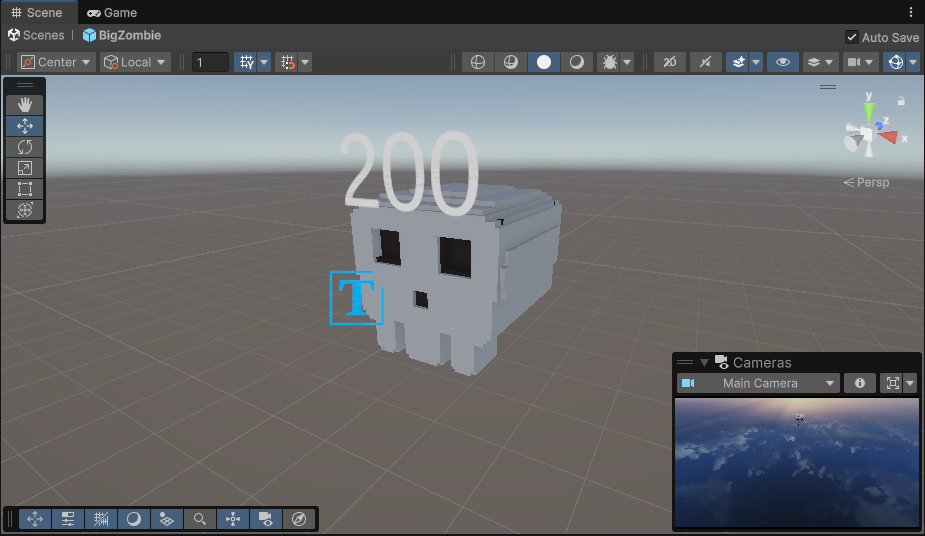The width and height of the screenshot is (925, 536).
Task: Click the search icon in bottom overlay toolbar
Action: (200, 519)
